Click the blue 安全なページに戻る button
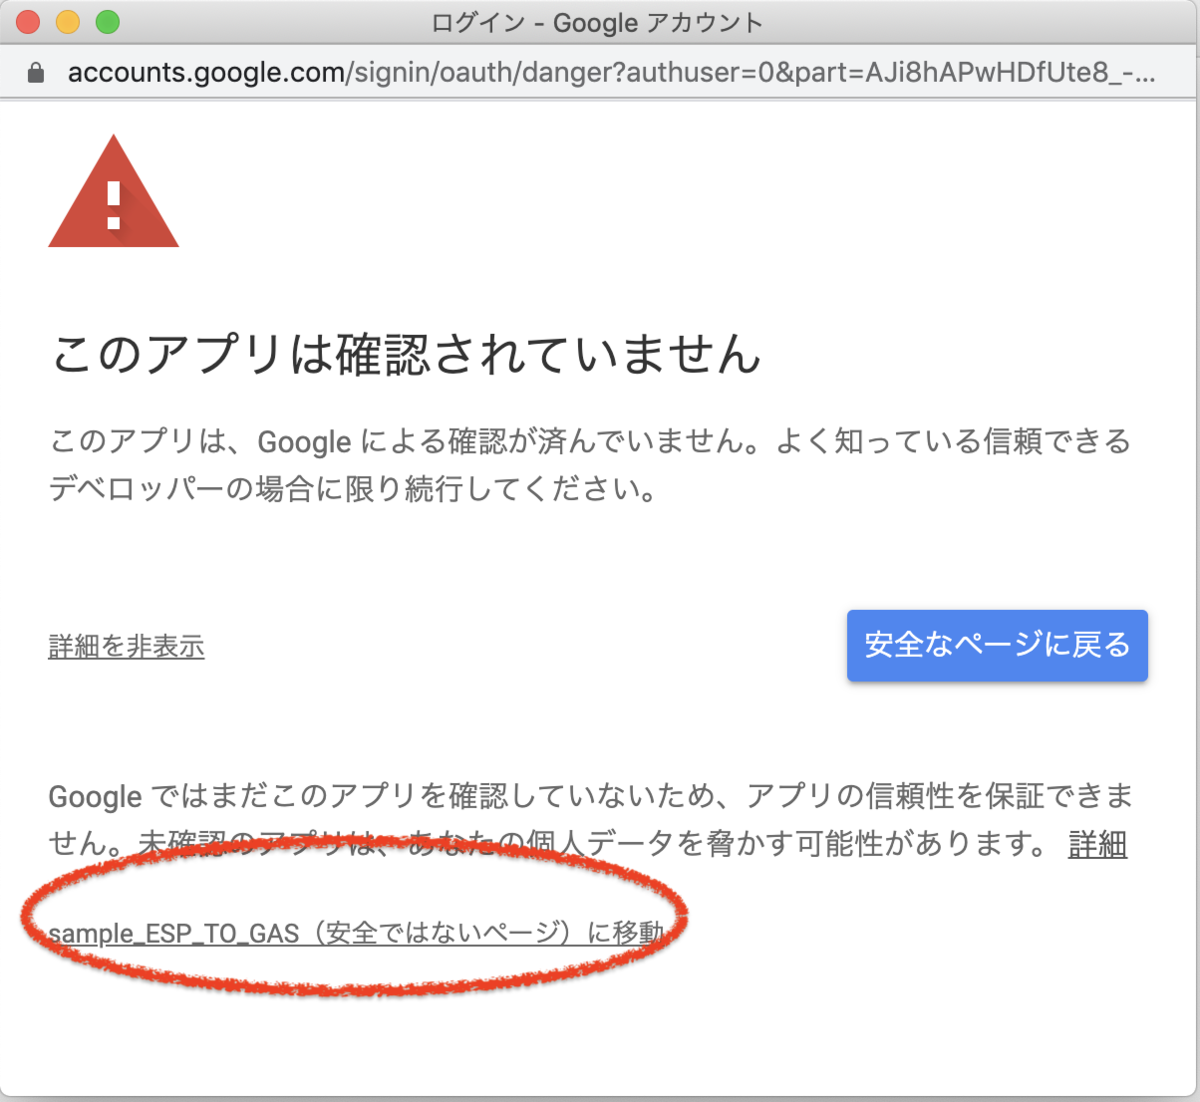 [x=997, y=646]
